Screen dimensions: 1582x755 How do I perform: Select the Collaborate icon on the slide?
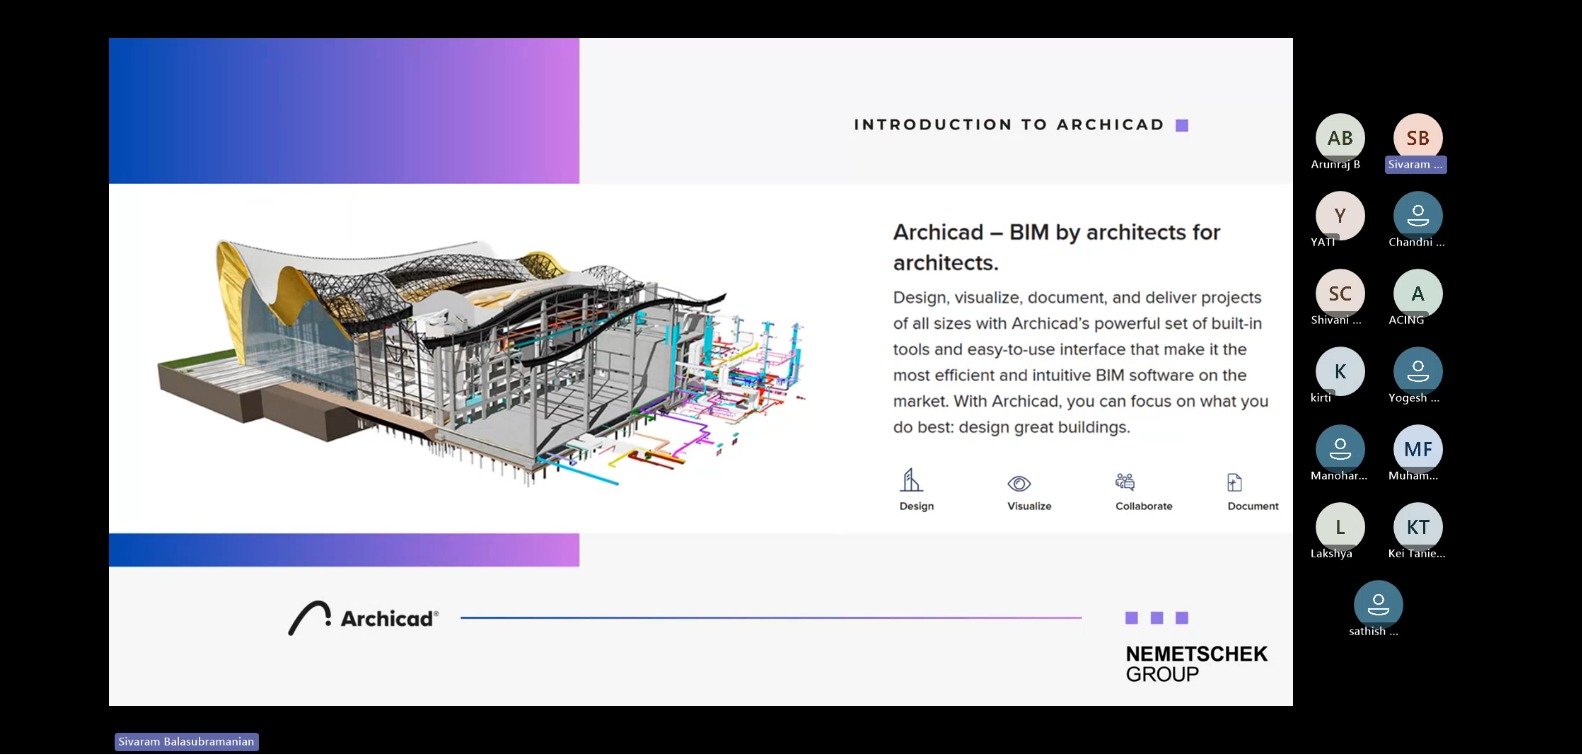pos(1125,482)
